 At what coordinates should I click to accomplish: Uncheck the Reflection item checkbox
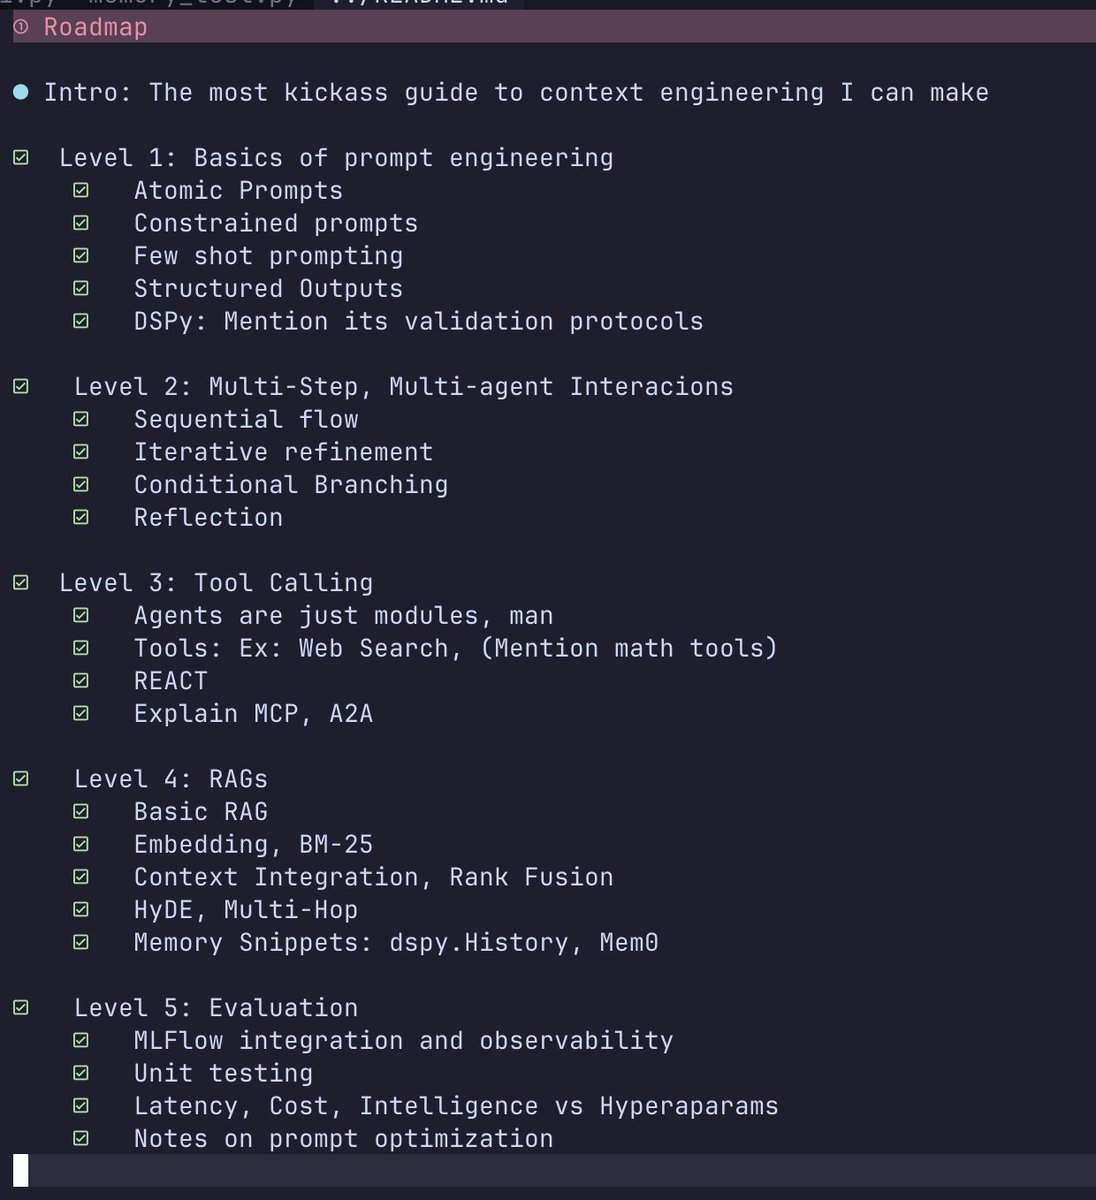click(x=81, y=517)
